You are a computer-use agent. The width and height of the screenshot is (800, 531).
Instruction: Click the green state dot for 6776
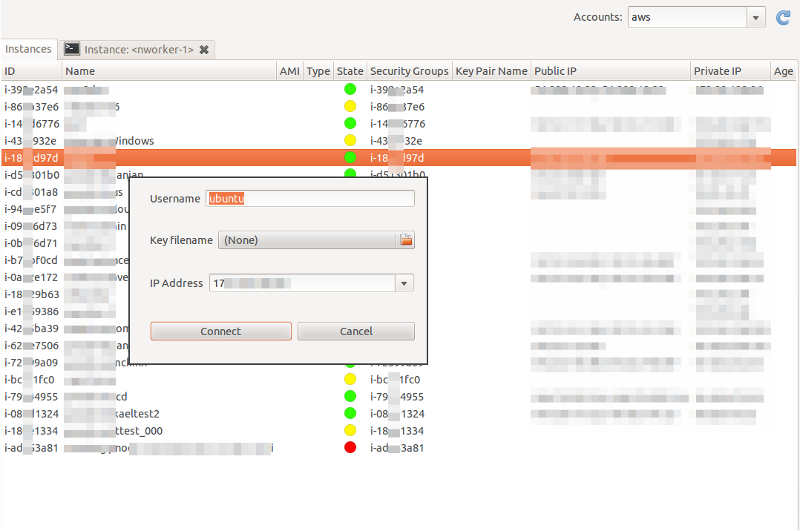coord(350,123)
